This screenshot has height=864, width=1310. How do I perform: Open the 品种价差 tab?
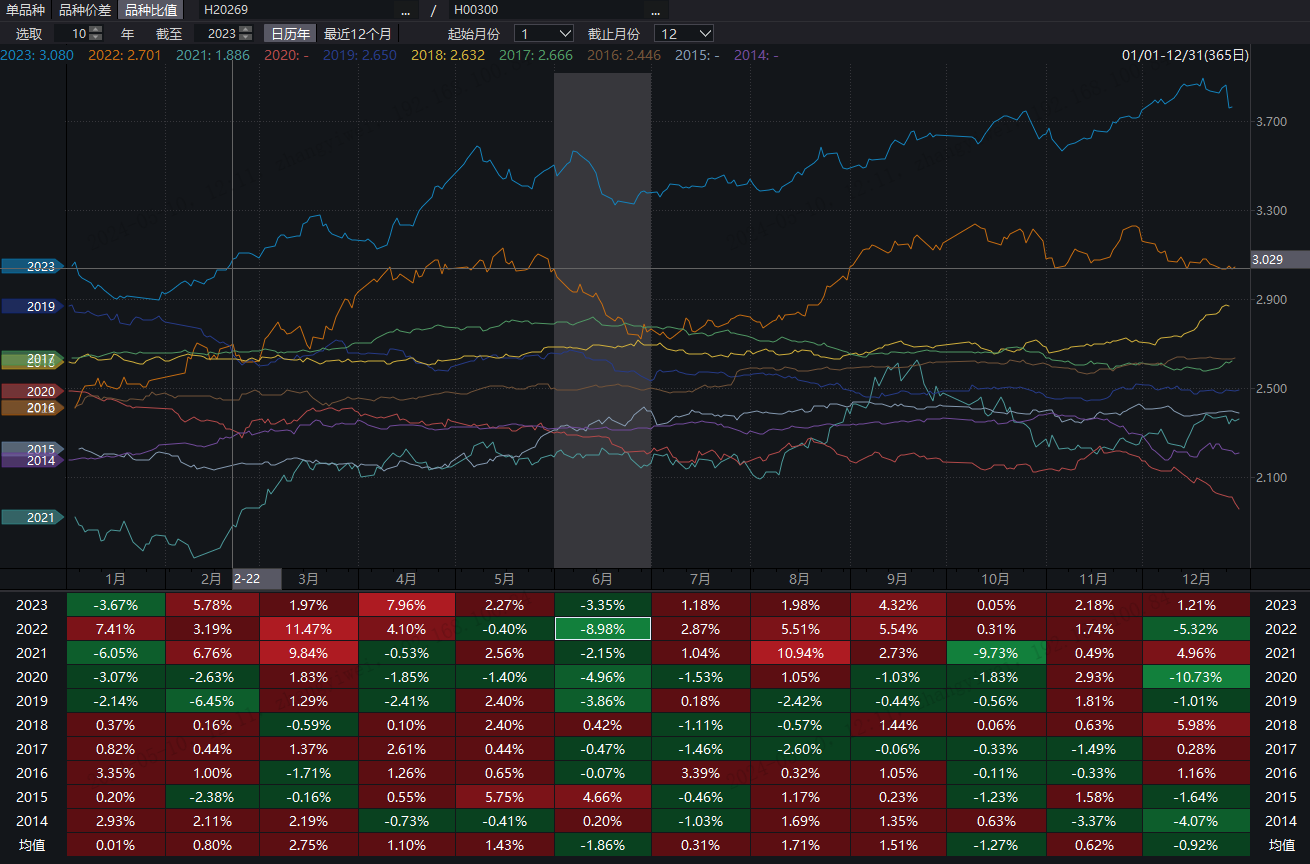click(x=85, y=11)
